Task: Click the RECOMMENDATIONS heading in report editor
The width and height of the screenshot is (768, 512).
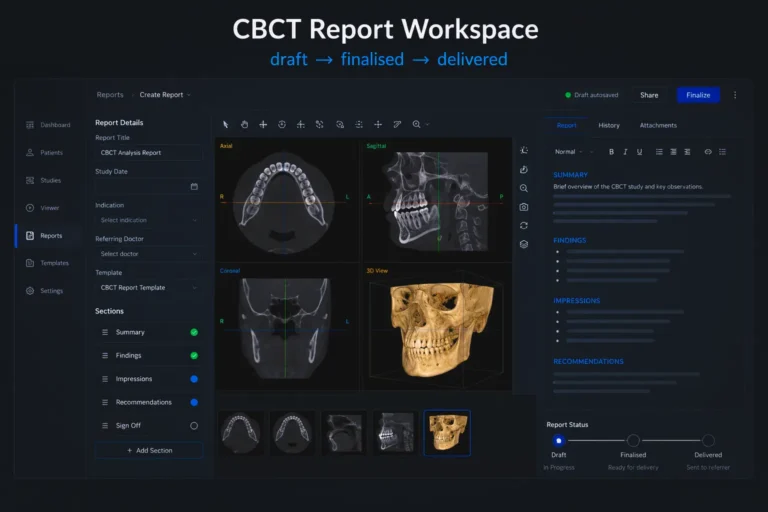Action: [588, 362]
